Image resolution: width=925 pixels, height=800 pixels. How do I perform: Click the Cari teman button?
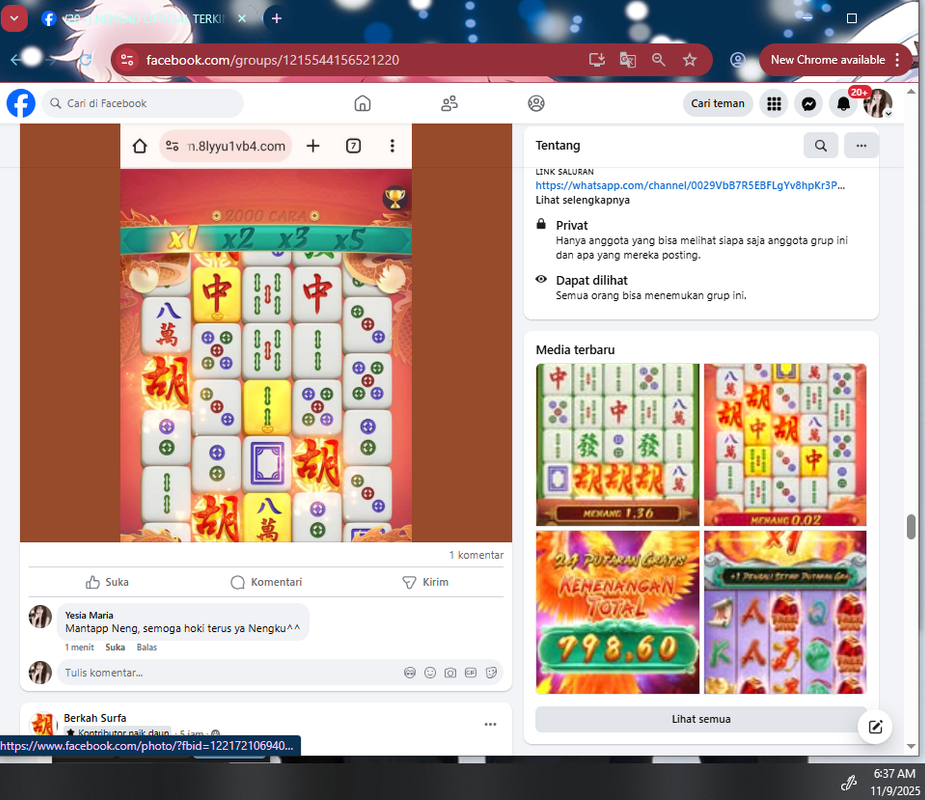click(717, 103)
